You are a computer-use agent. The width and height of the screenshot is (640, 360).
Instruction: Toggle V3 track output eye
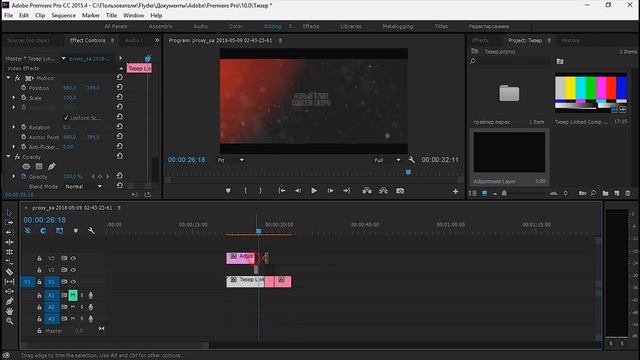point(73,258)
